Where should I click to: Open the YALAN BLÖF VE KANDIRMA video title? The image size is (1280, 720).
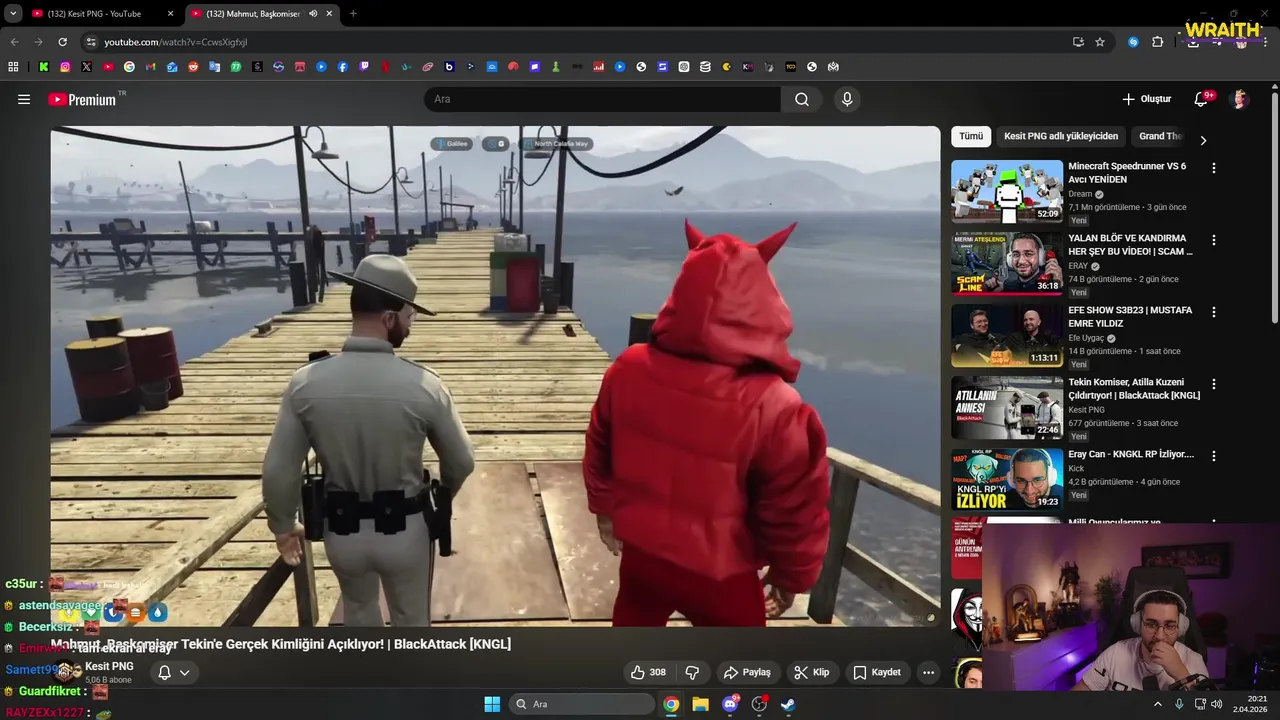[1130, 245]
